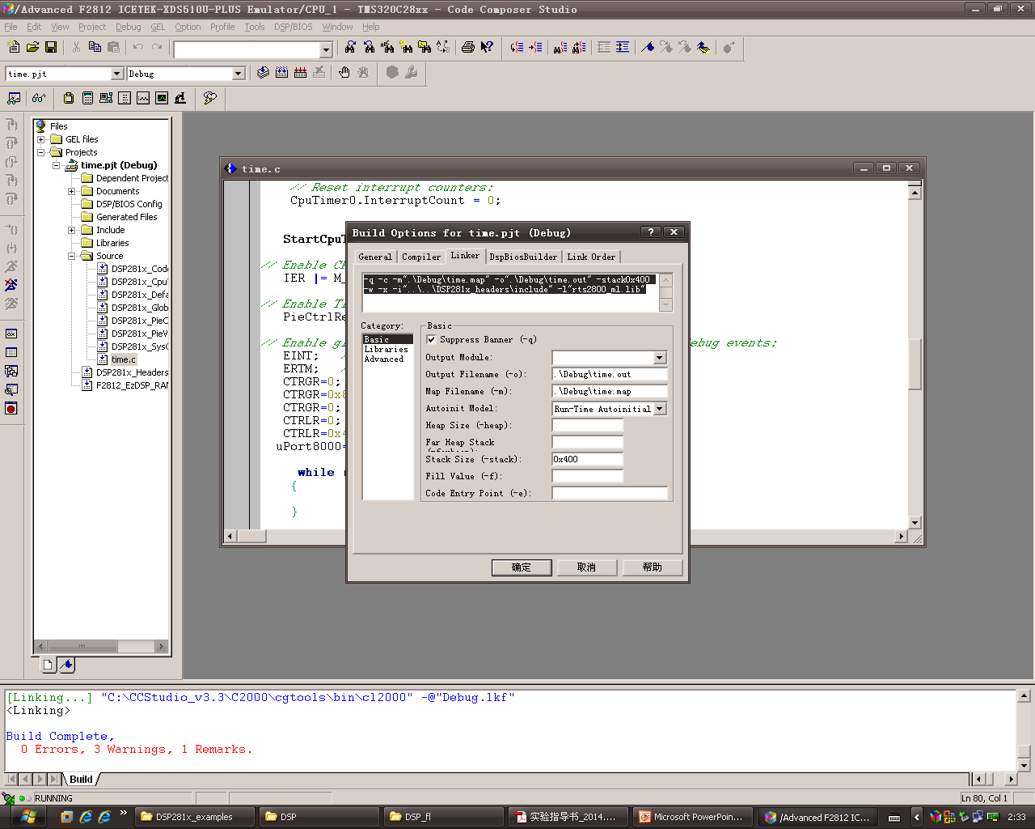The image size is (1035, 829).
Task: Open the active project time.pjt dropdown
Action: tap(117, 74)
